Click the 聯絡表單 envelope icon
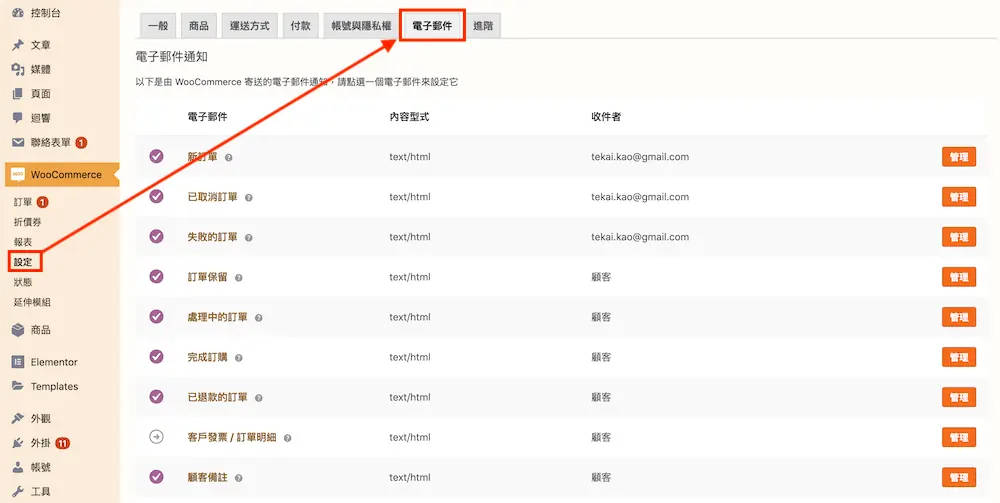 [x=18, y=142]
